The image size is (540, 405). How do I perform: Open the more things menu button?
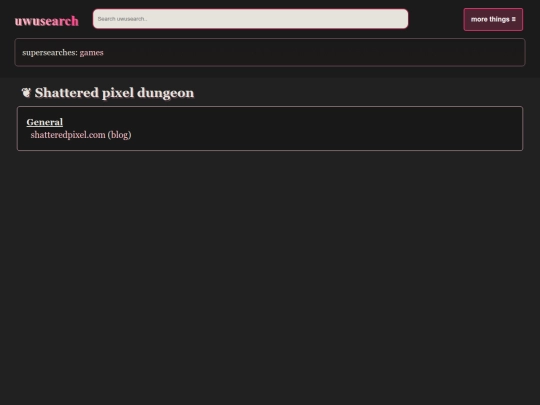[493, 20]
